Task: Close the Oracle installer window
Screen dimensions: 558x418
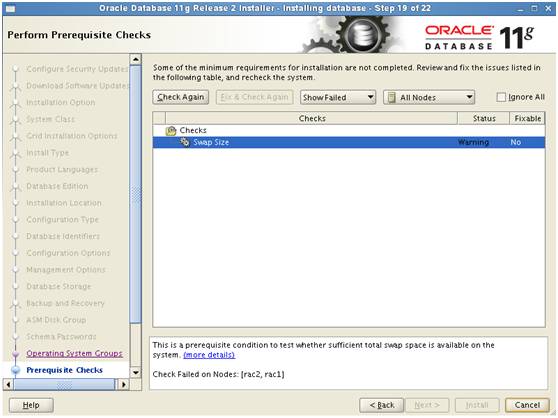Action: (x=548, y=8)
